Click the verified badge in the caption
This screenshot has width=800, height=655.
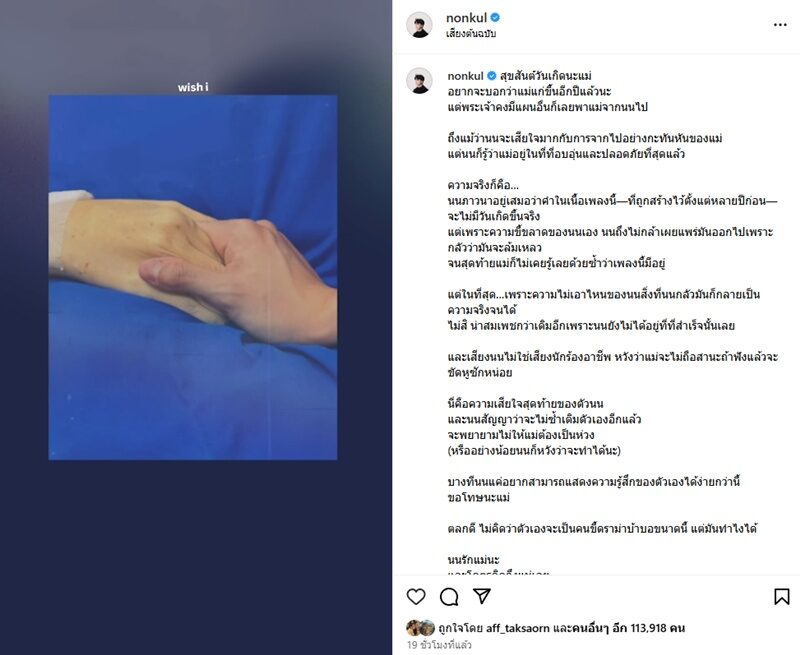[x=491, y=76]
